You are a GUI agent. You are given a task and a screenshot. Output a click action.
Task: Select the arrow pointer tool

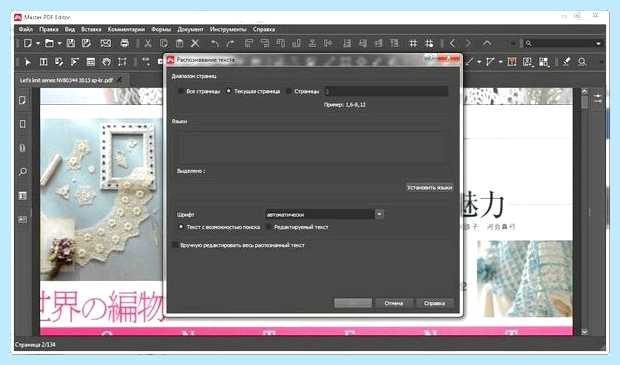coord(28,62)
